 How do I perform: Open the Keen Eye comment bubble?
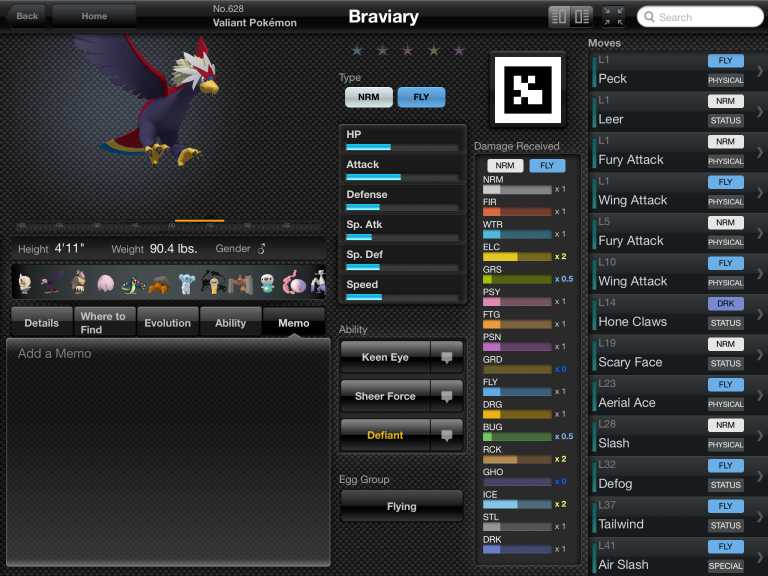point(446,357)
